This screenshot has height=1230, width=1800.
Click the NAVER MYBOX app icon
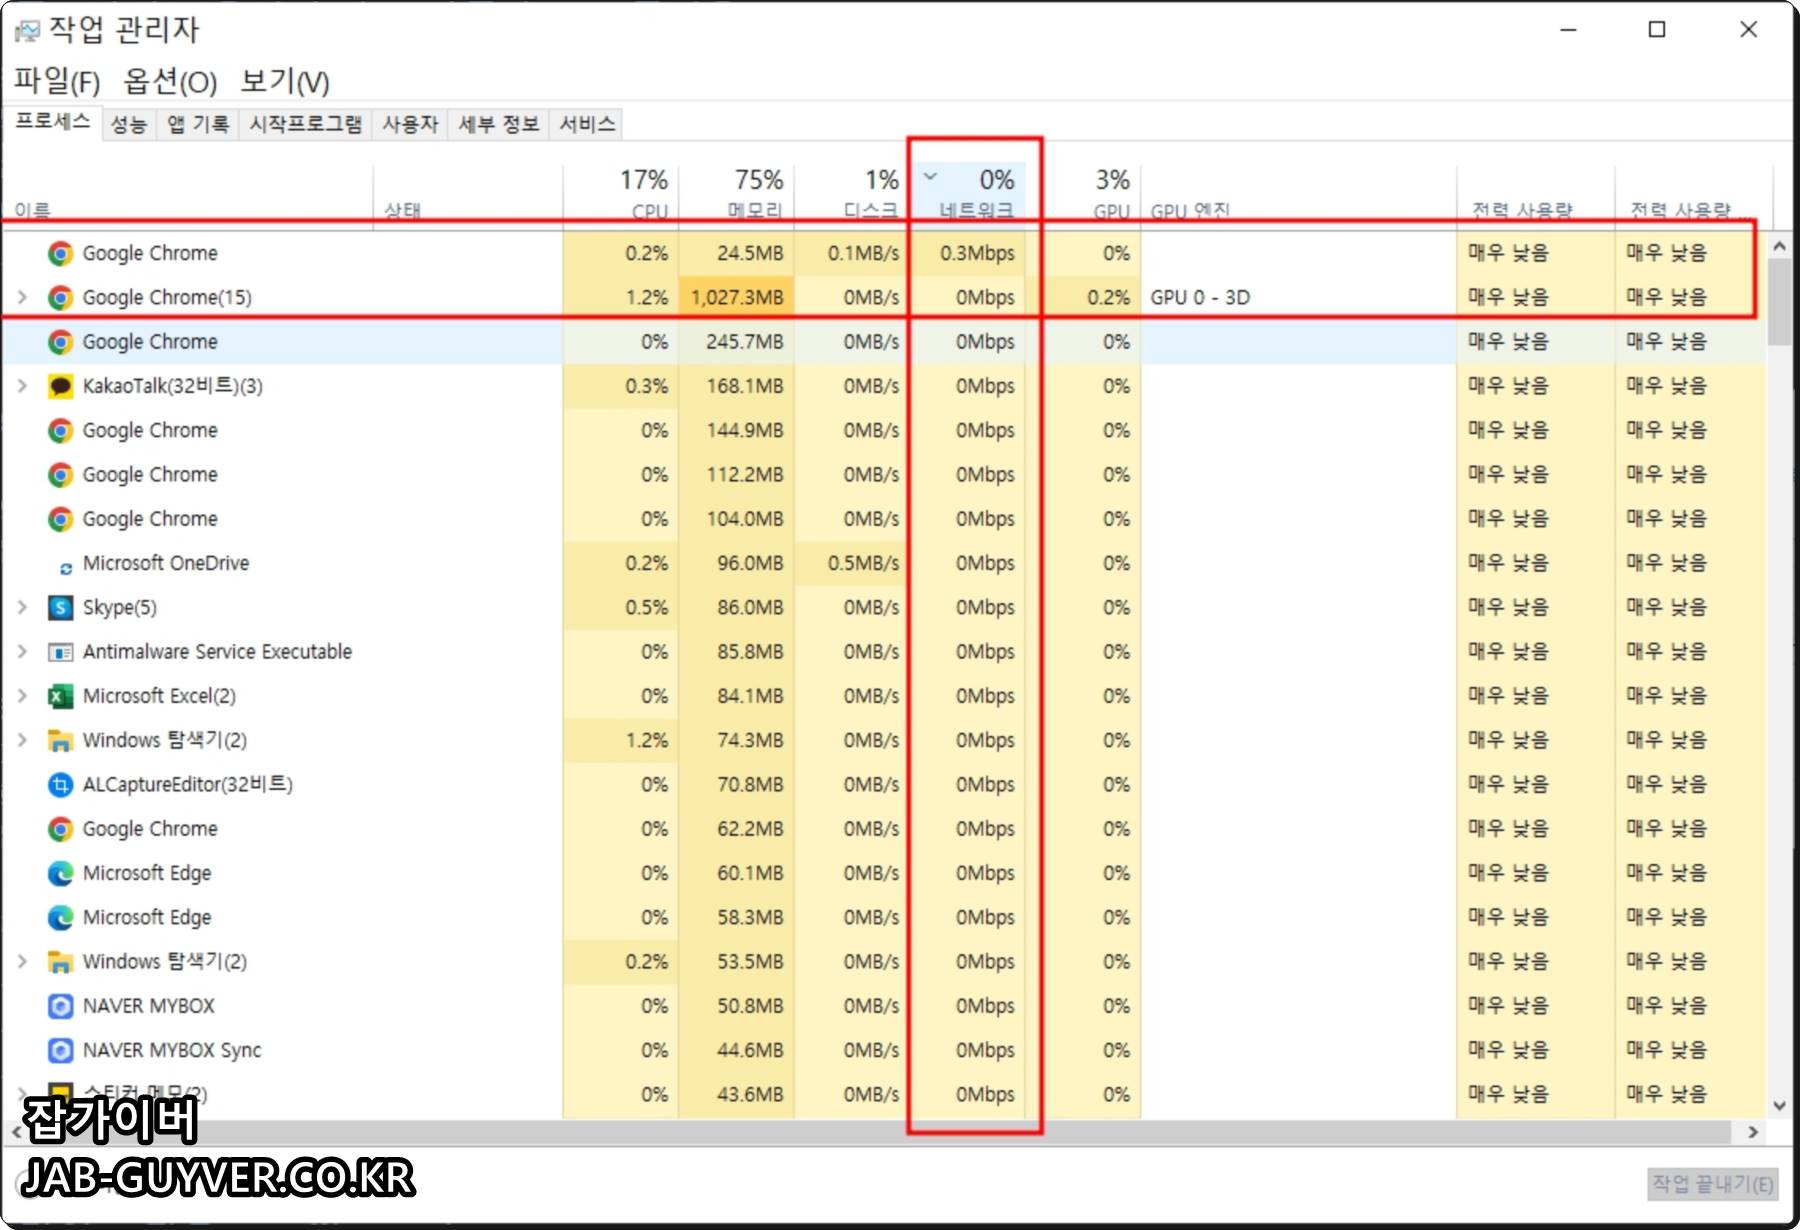tap(60, 1006)
